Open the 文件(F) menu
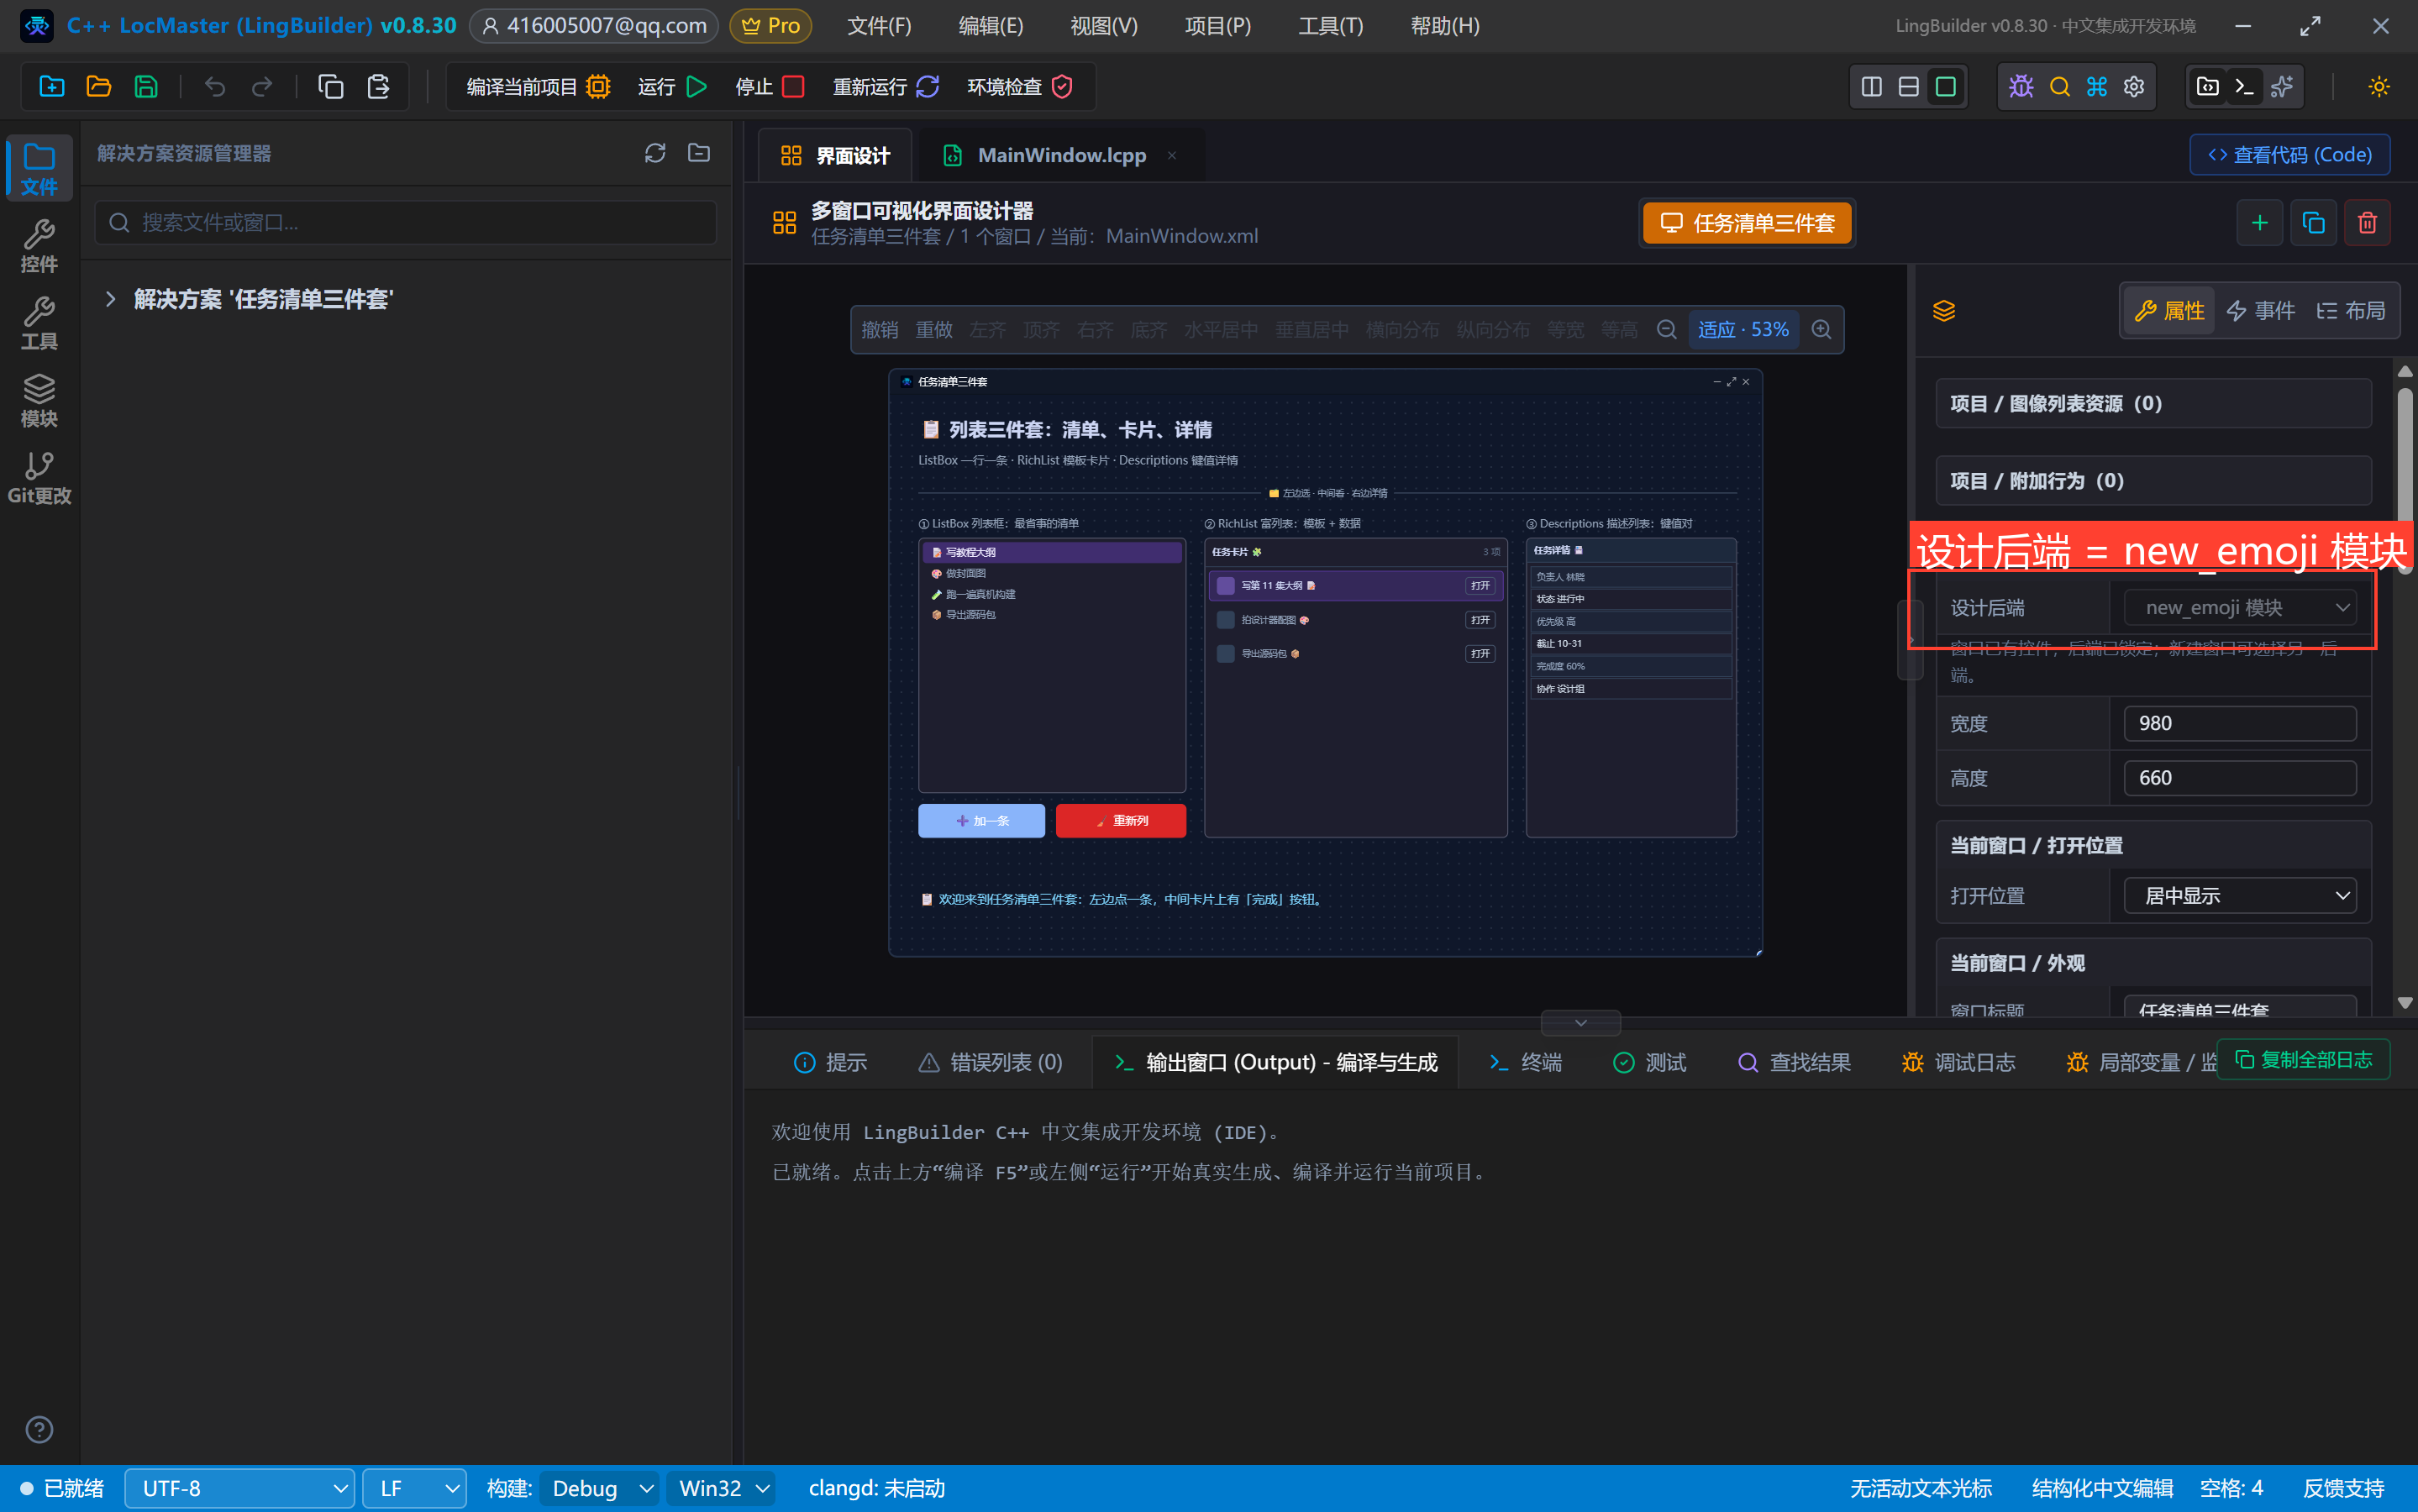The image size is (2418, 1512). (x=879, y=26)
